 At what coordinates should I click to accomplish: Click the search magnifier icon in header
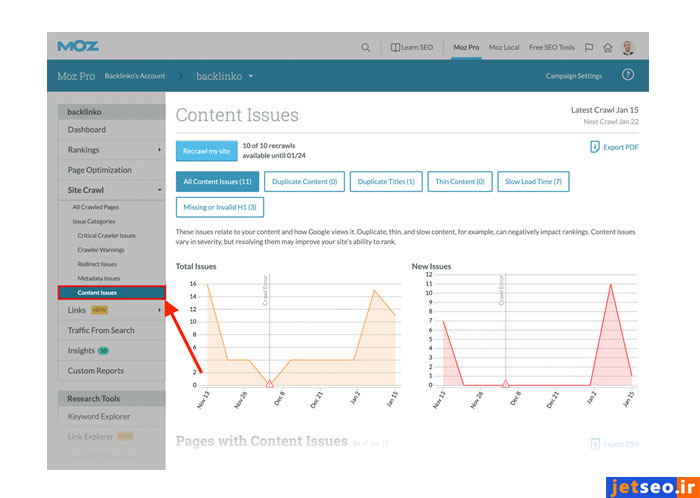(x=366, y=47)
